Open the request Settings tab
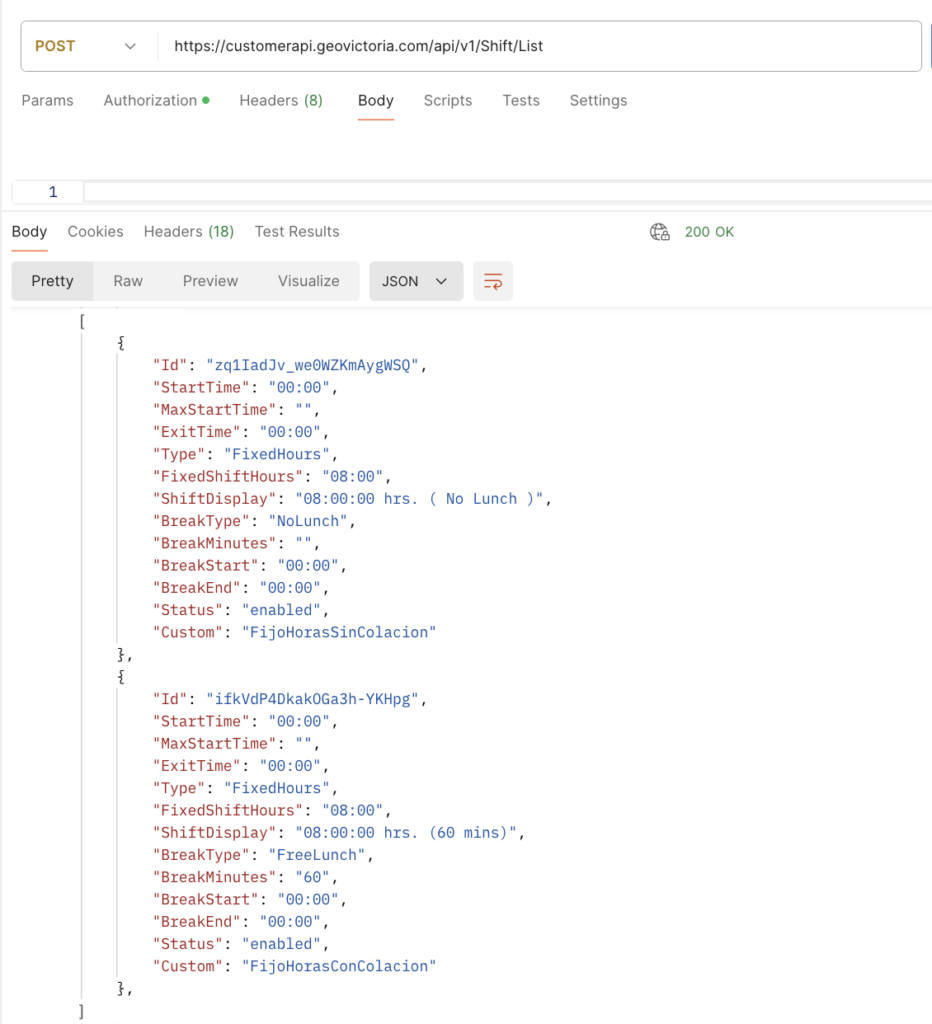Viewport: 932px width, 1024px height. pyautogui.click(x=598, y=100)
